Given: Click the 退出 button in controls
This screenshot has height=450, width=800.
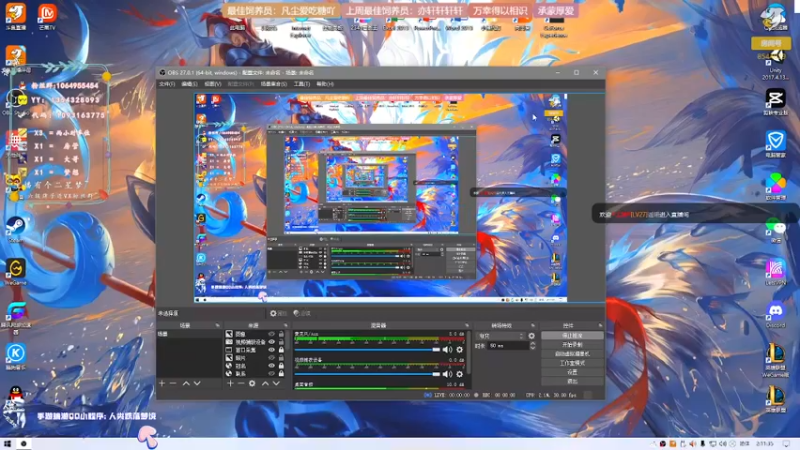Looking at the screenshot, I should 572,381.
